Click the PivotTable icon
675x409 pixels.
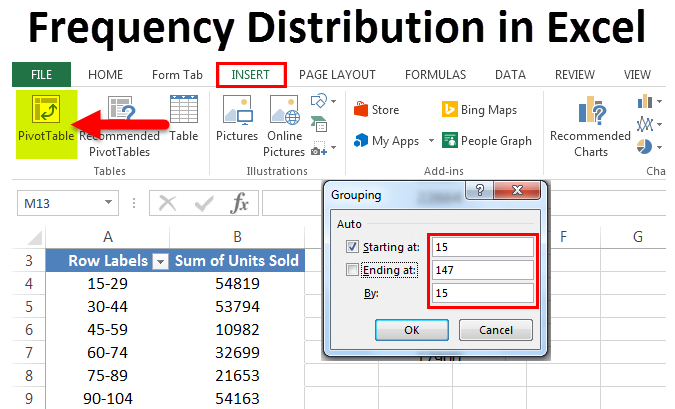click(x=46, y=108)
